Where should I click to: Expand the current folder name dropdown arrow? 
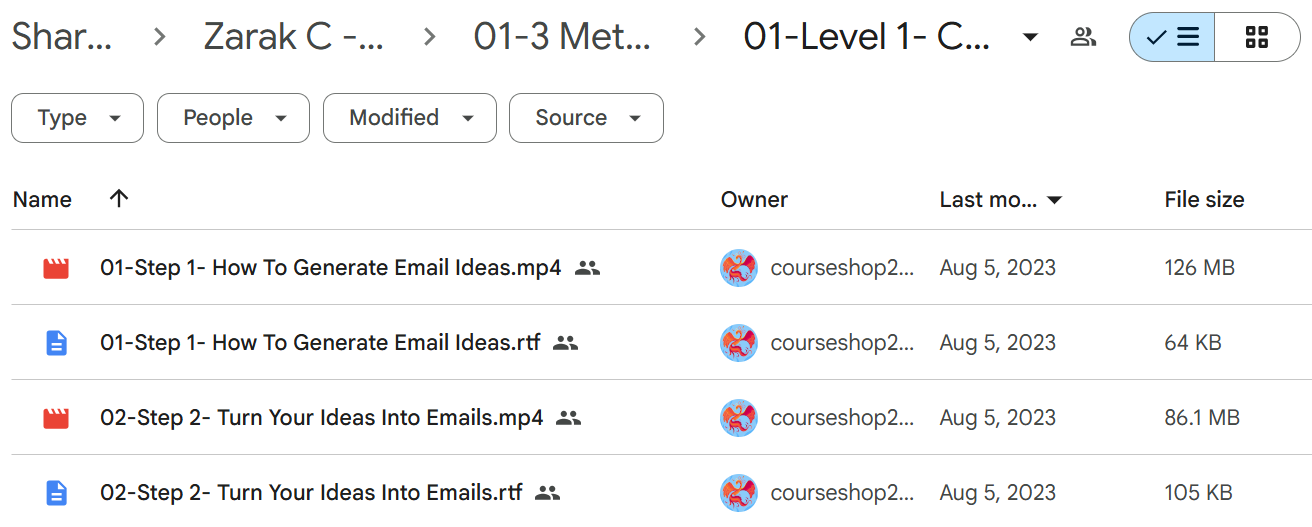pyautogui.click(x=1030, y=38)
